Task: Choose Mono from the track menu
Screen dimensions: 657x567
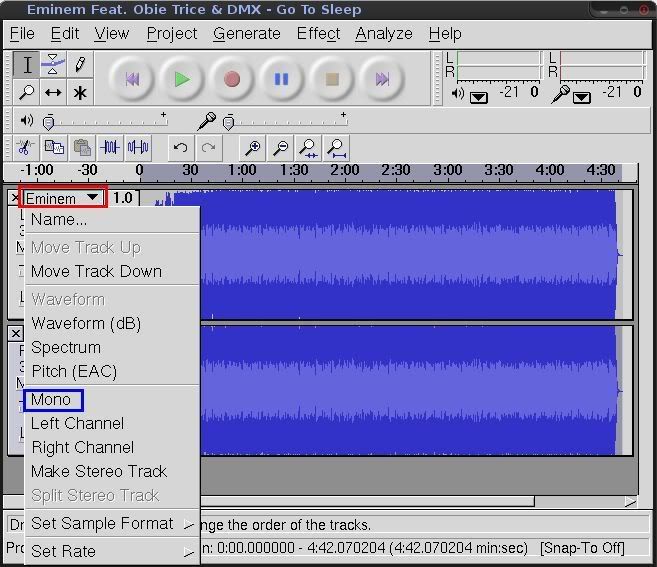Action: click(52, 399)
